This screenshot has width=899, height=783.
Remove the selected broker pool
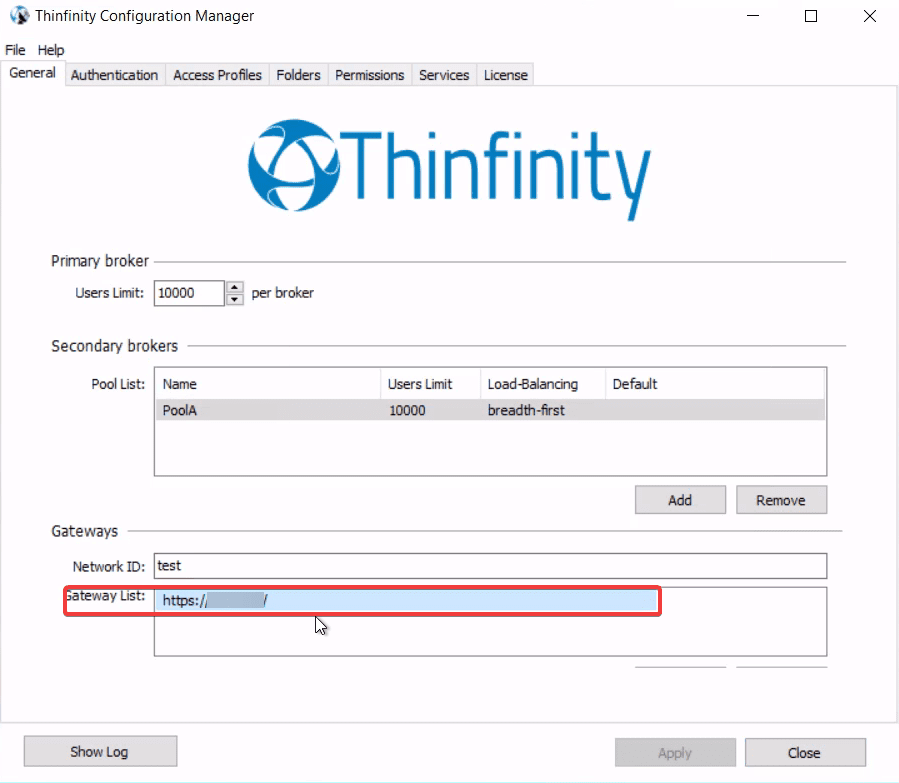click(781, 499)
